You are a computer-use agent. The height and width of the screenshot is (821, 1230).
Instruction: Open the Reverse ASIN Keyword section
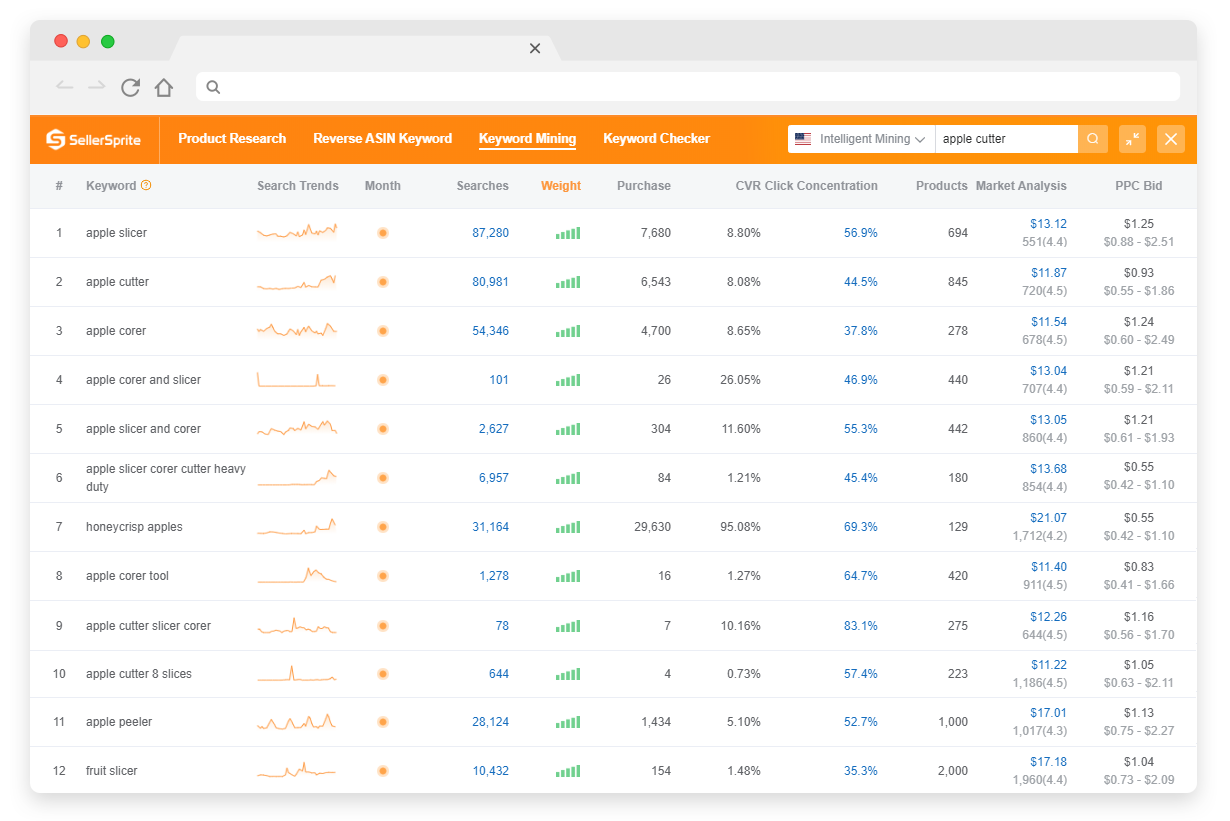(382, 139)
